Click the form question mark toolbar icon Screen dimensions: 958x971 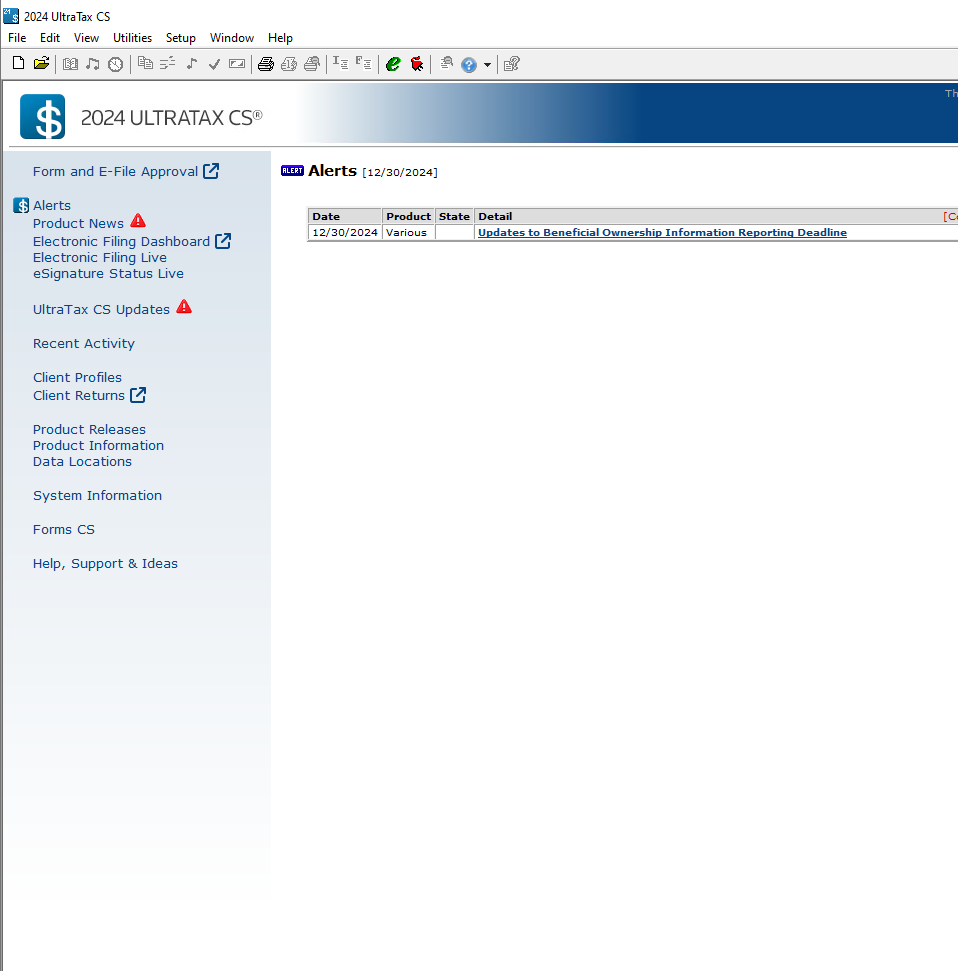pyautogui.click(x=512, y=64)
